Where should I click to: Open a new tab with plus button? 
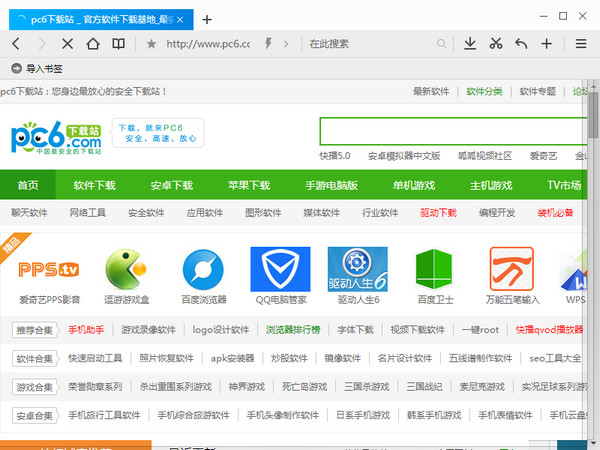(207, 19)
